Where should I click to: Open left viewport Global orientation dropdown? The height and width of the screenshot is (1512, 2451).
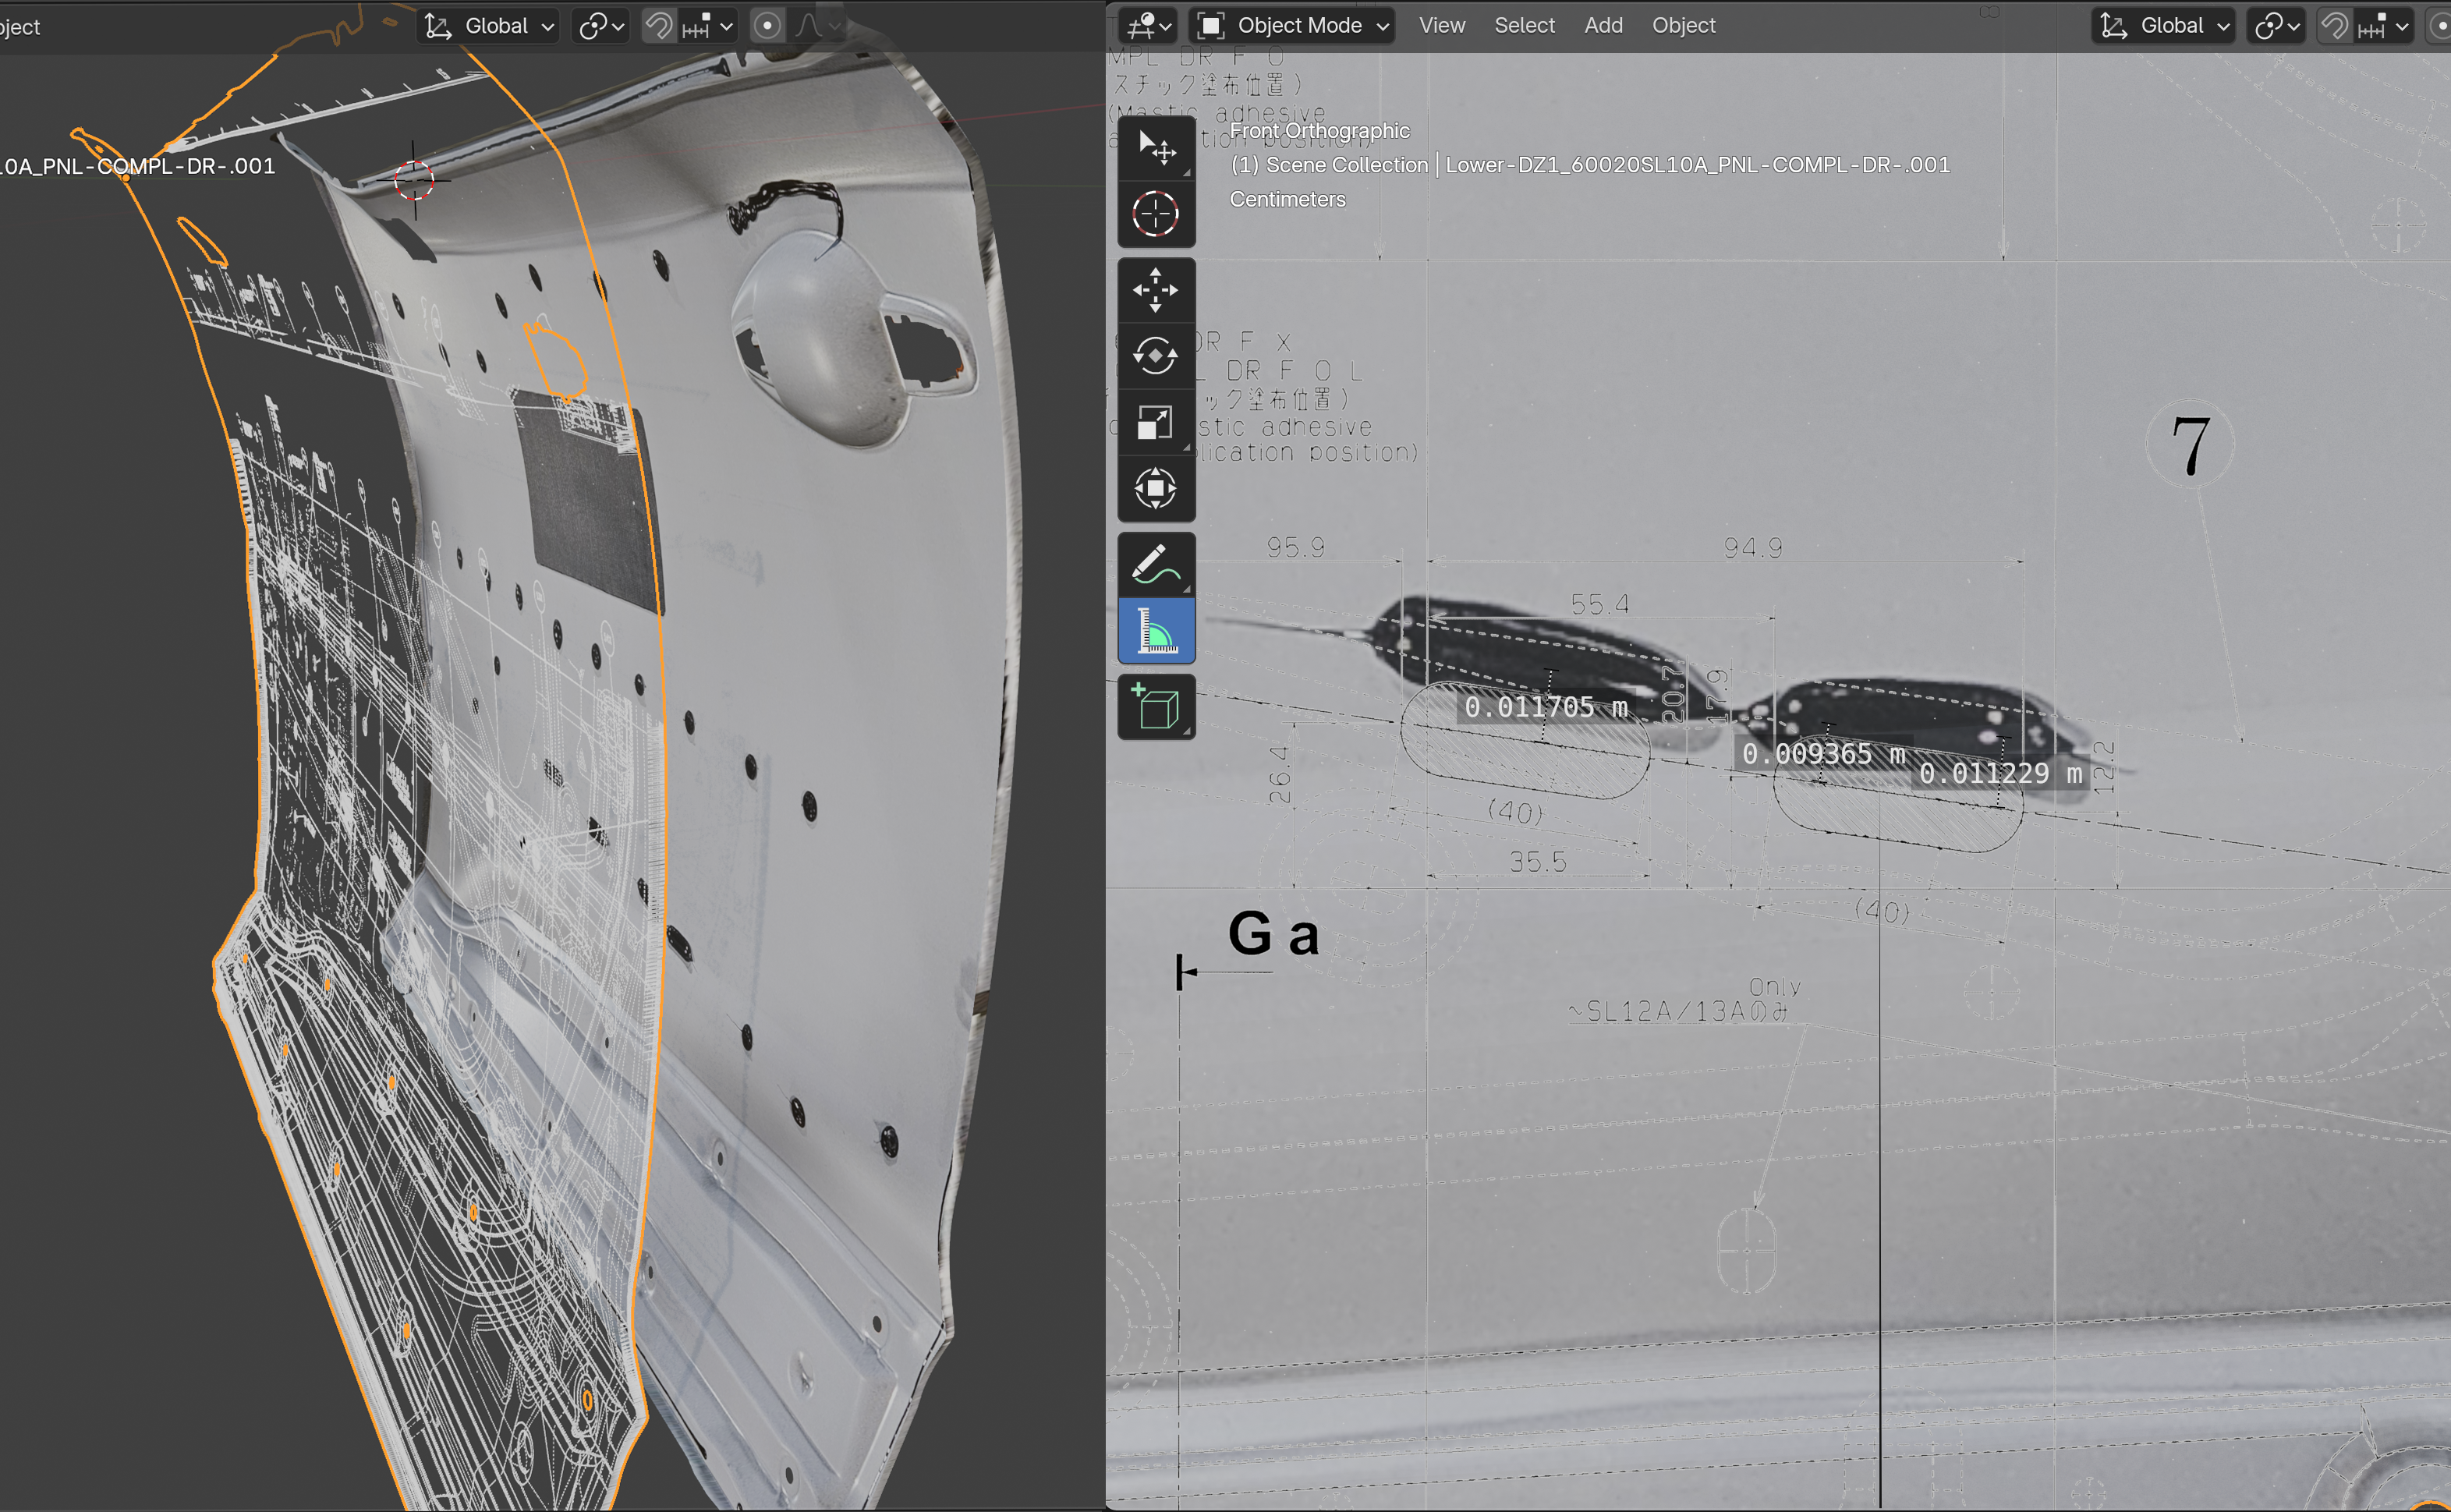[489, 26]
